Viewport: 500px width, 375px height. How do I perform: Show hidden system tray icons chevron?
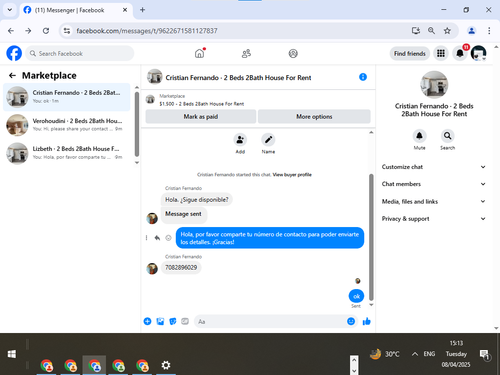pos(415,354)
